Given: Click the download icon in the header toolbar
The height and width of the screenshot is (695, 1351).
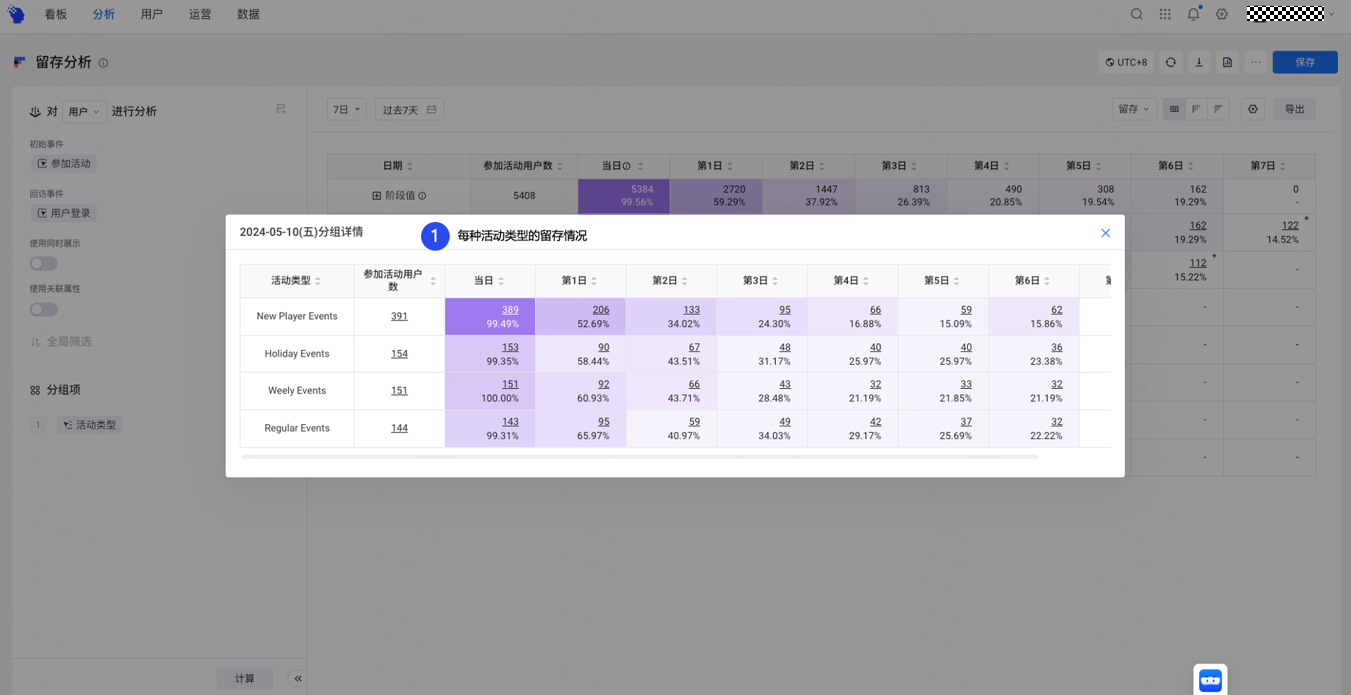Looking at the screenshot, I should tap(1199, 62).
